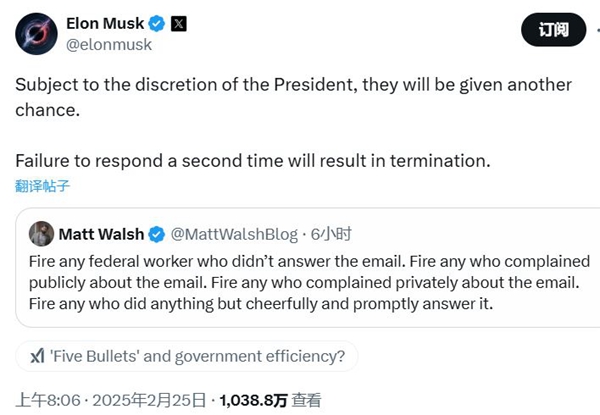Click 翻译帖子 to translate the post
This screenshot has height=415, width=600.
[x=43, y=186]
